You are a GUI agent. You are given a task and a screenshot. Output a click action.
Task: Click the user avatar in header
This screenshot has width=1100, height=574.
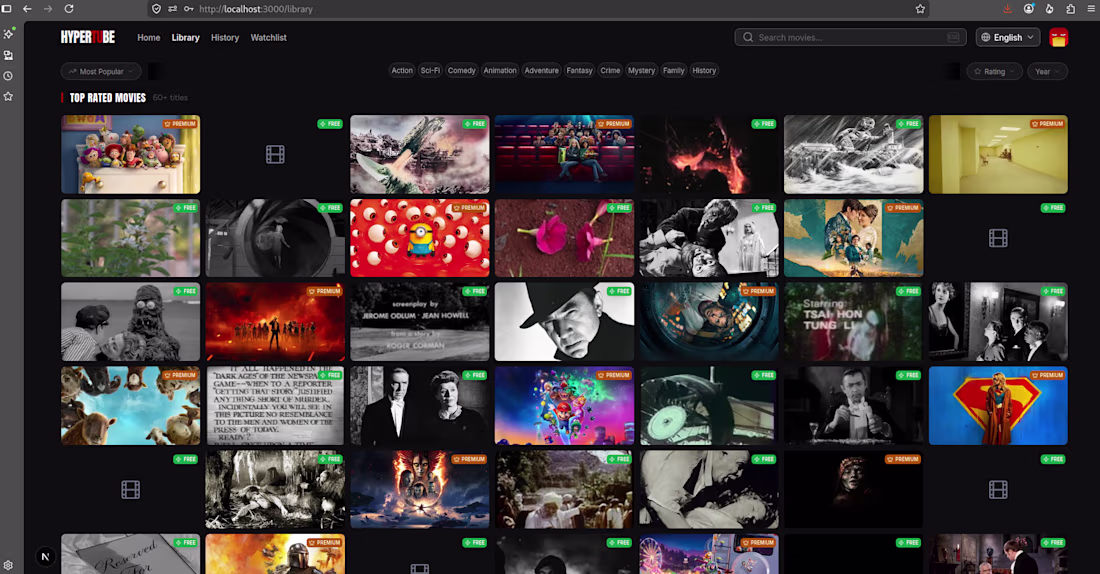point(1059,37)
